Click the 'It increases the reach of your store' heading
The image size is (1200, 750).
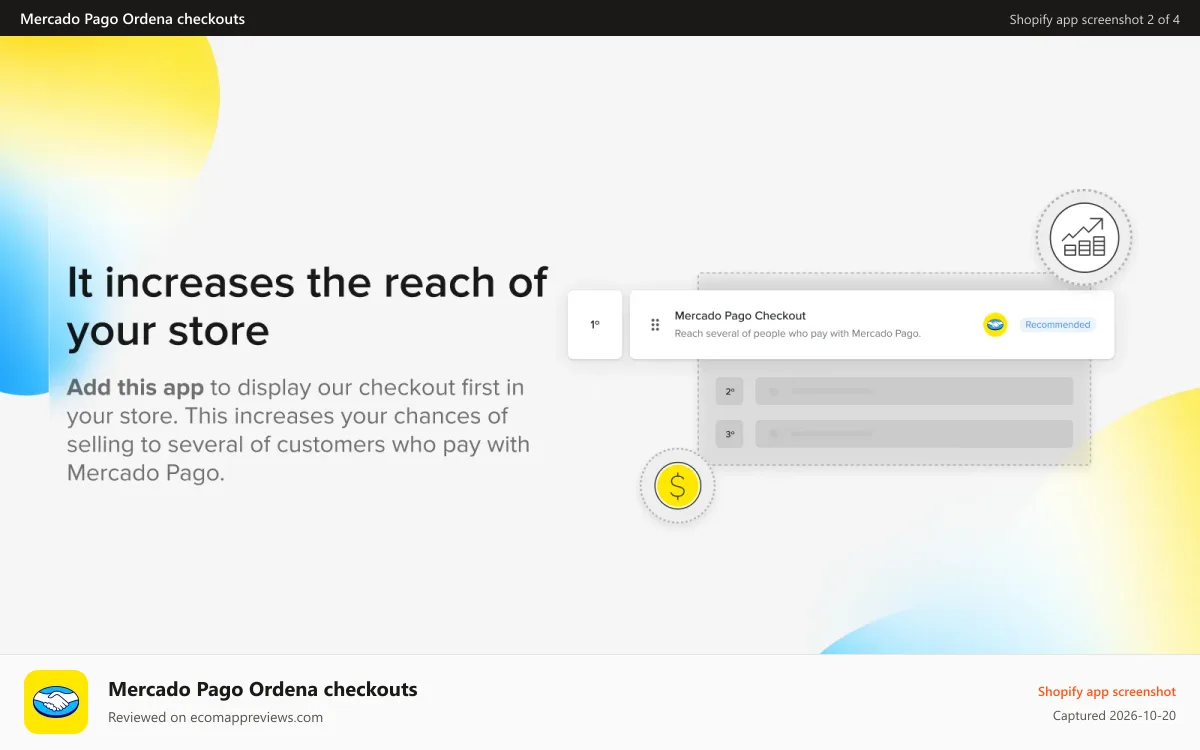[307, 306]
